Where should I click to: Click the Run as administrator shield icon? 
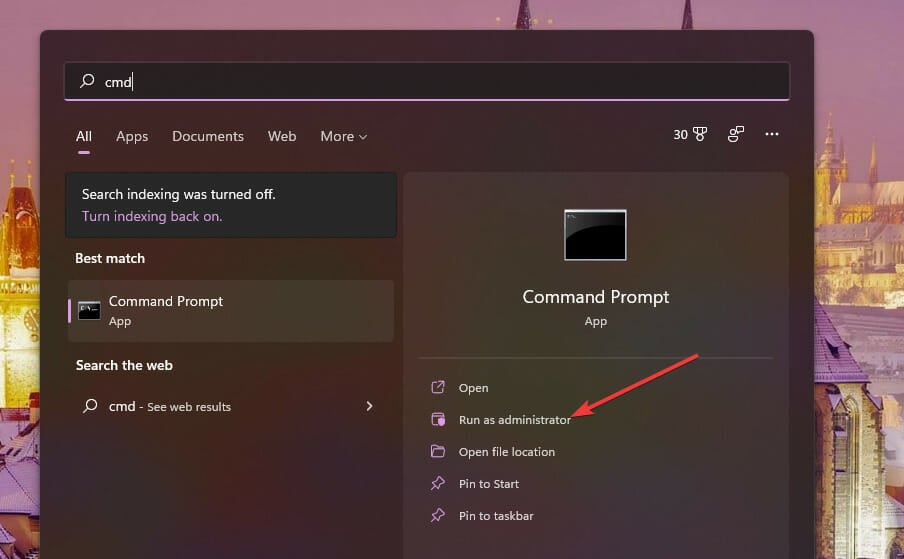438,419
